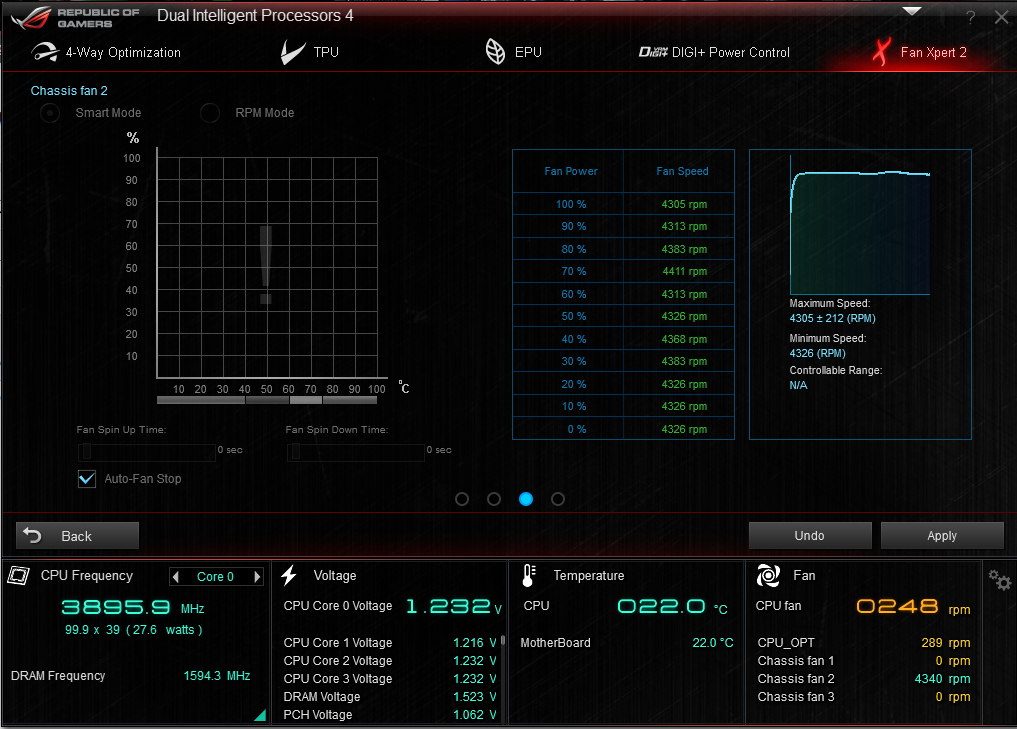Click the spinning fan icon in Fan panel

[x=768, y=575]
